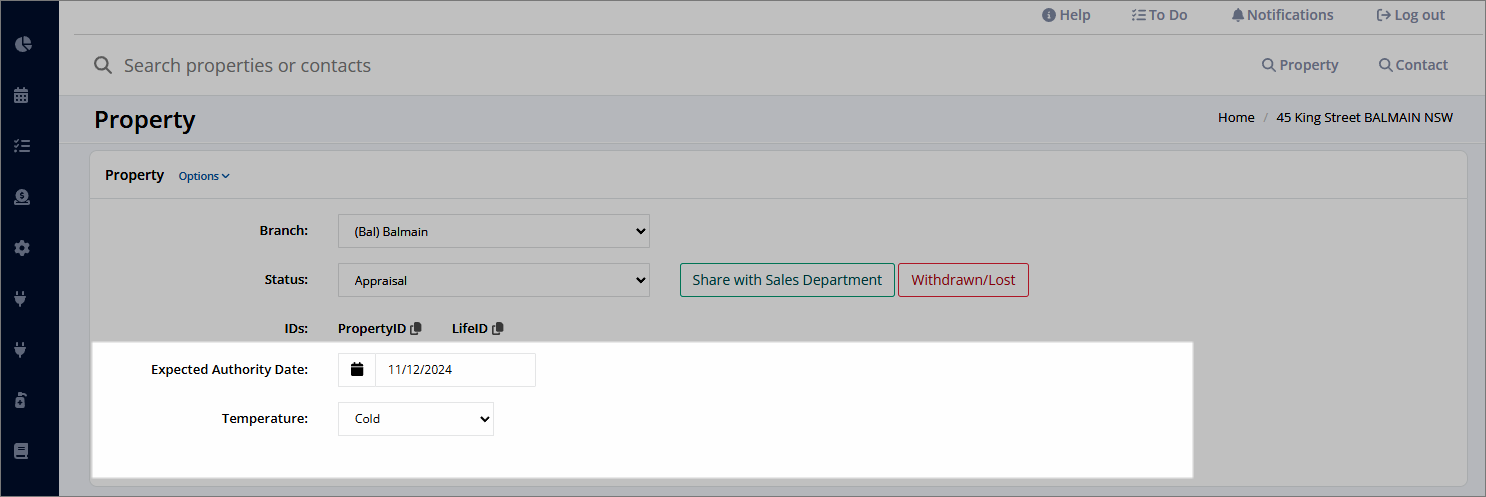Image resolution: width=1486 pixels, height=497 pixels.
Task: View Notifications
Action: point(1282,15)
